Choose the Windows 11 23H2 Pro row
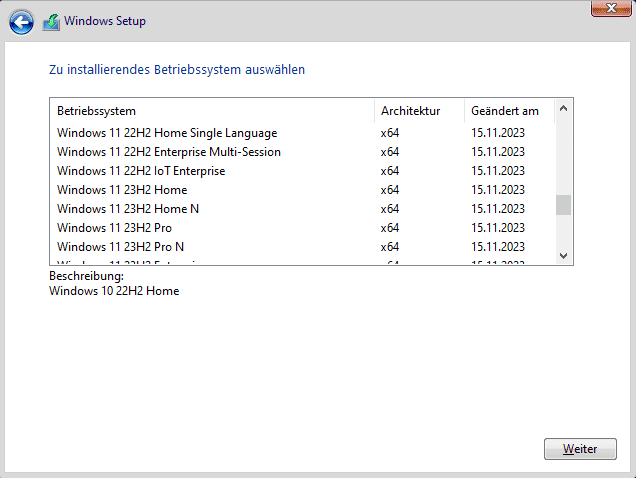The width and height of the screenshot is (636, 478). click(302, 228)
